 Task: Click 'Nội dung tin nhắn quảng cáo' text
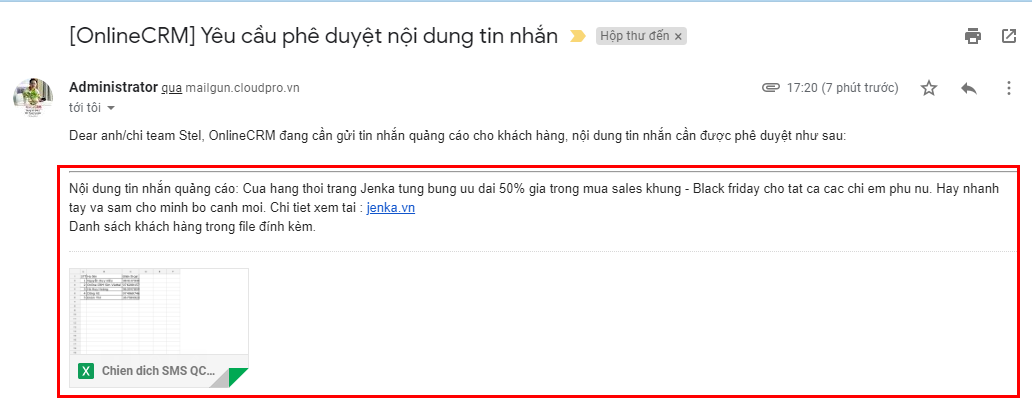point(153,189)
